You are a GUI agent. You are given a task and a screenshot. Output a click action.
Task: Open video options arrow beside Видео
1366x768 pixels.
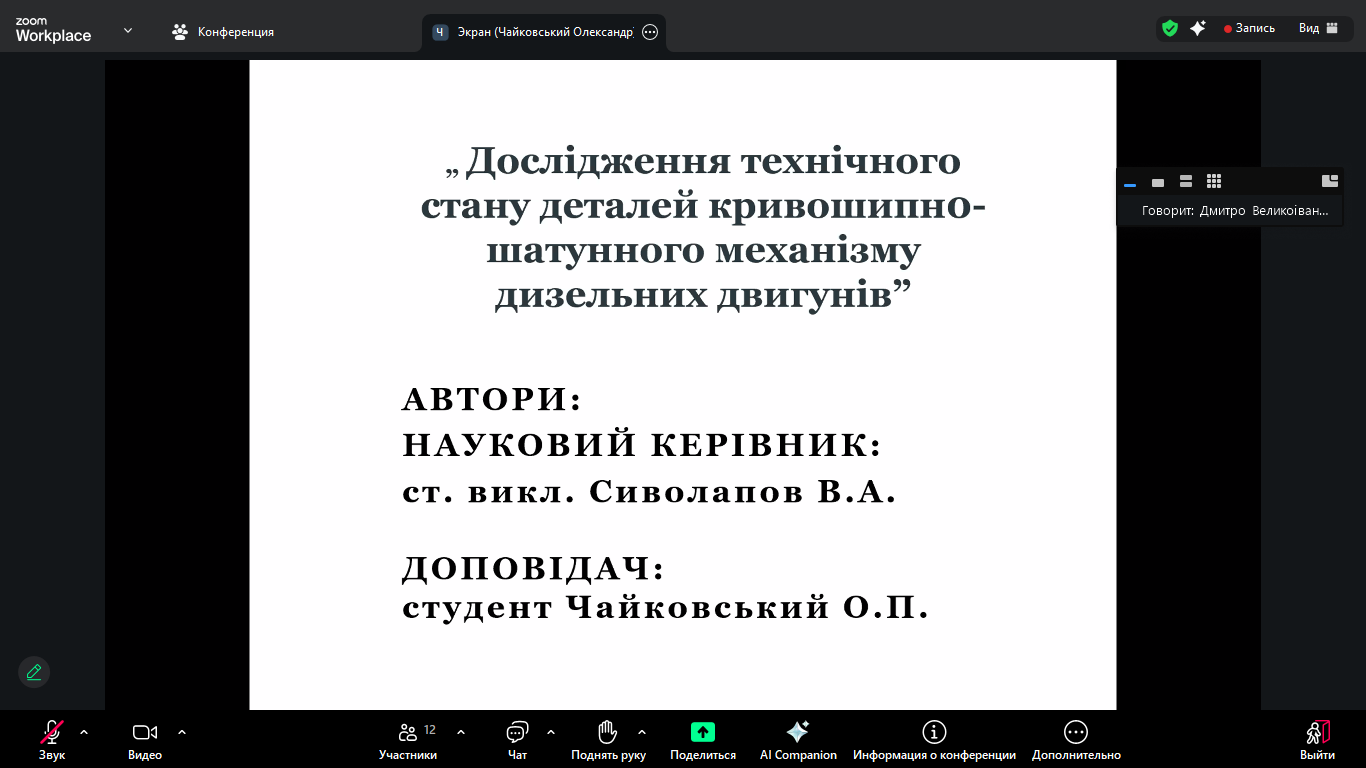pos(182,732)
